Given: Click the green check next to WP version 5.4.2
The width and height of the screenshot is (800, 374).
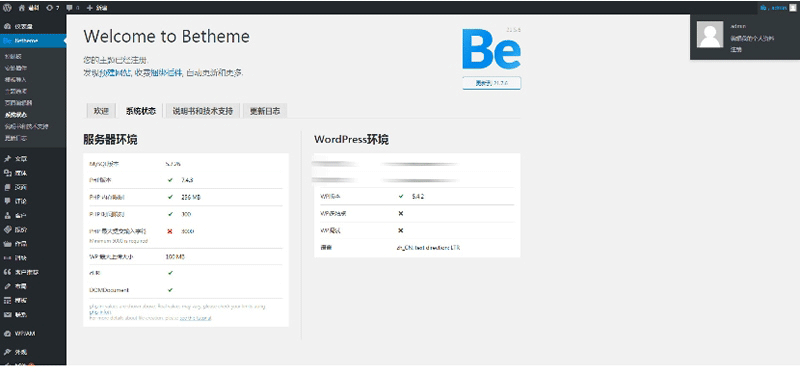Looking at the screenshot, I should tap(401, 196).
